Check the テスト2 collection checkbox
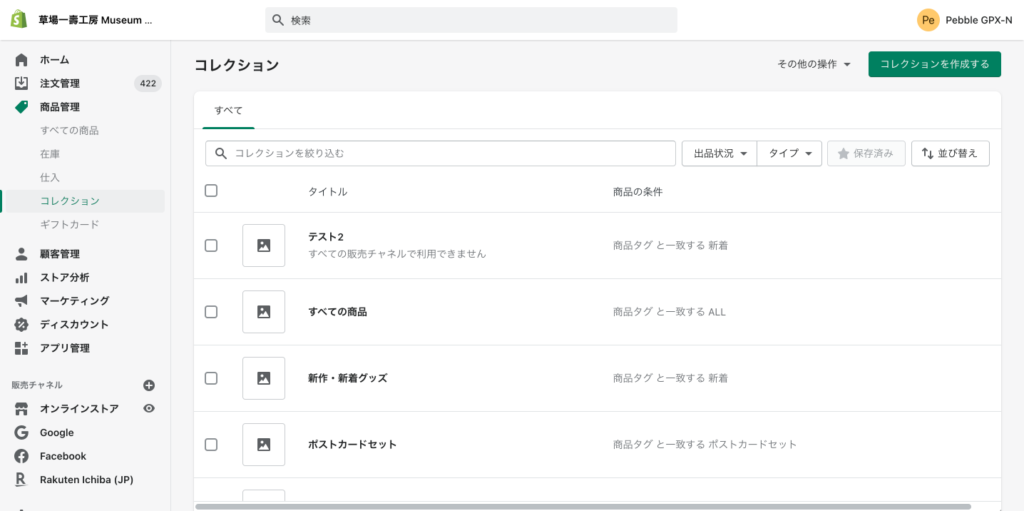The height and width of the screenshot is (511, 1024). coord(211,245)
